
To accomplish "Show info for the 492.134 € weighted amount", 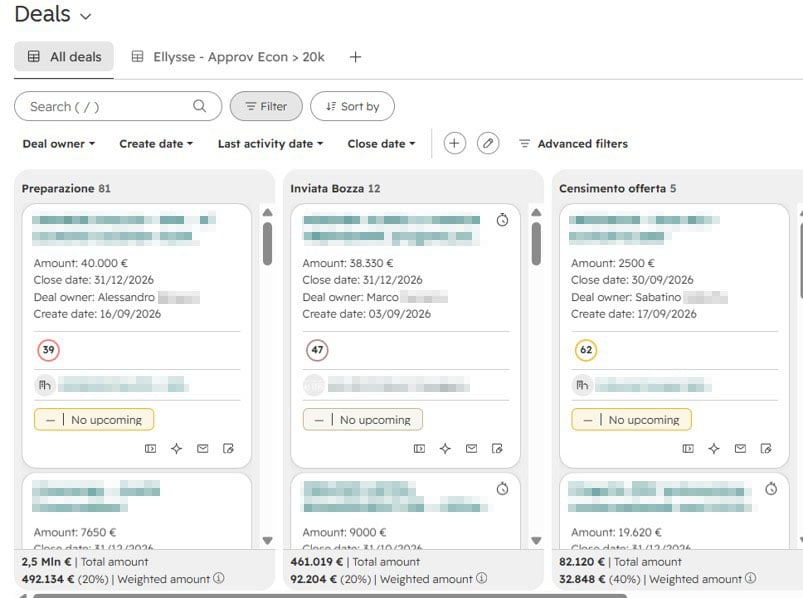I will coord(219,578).
